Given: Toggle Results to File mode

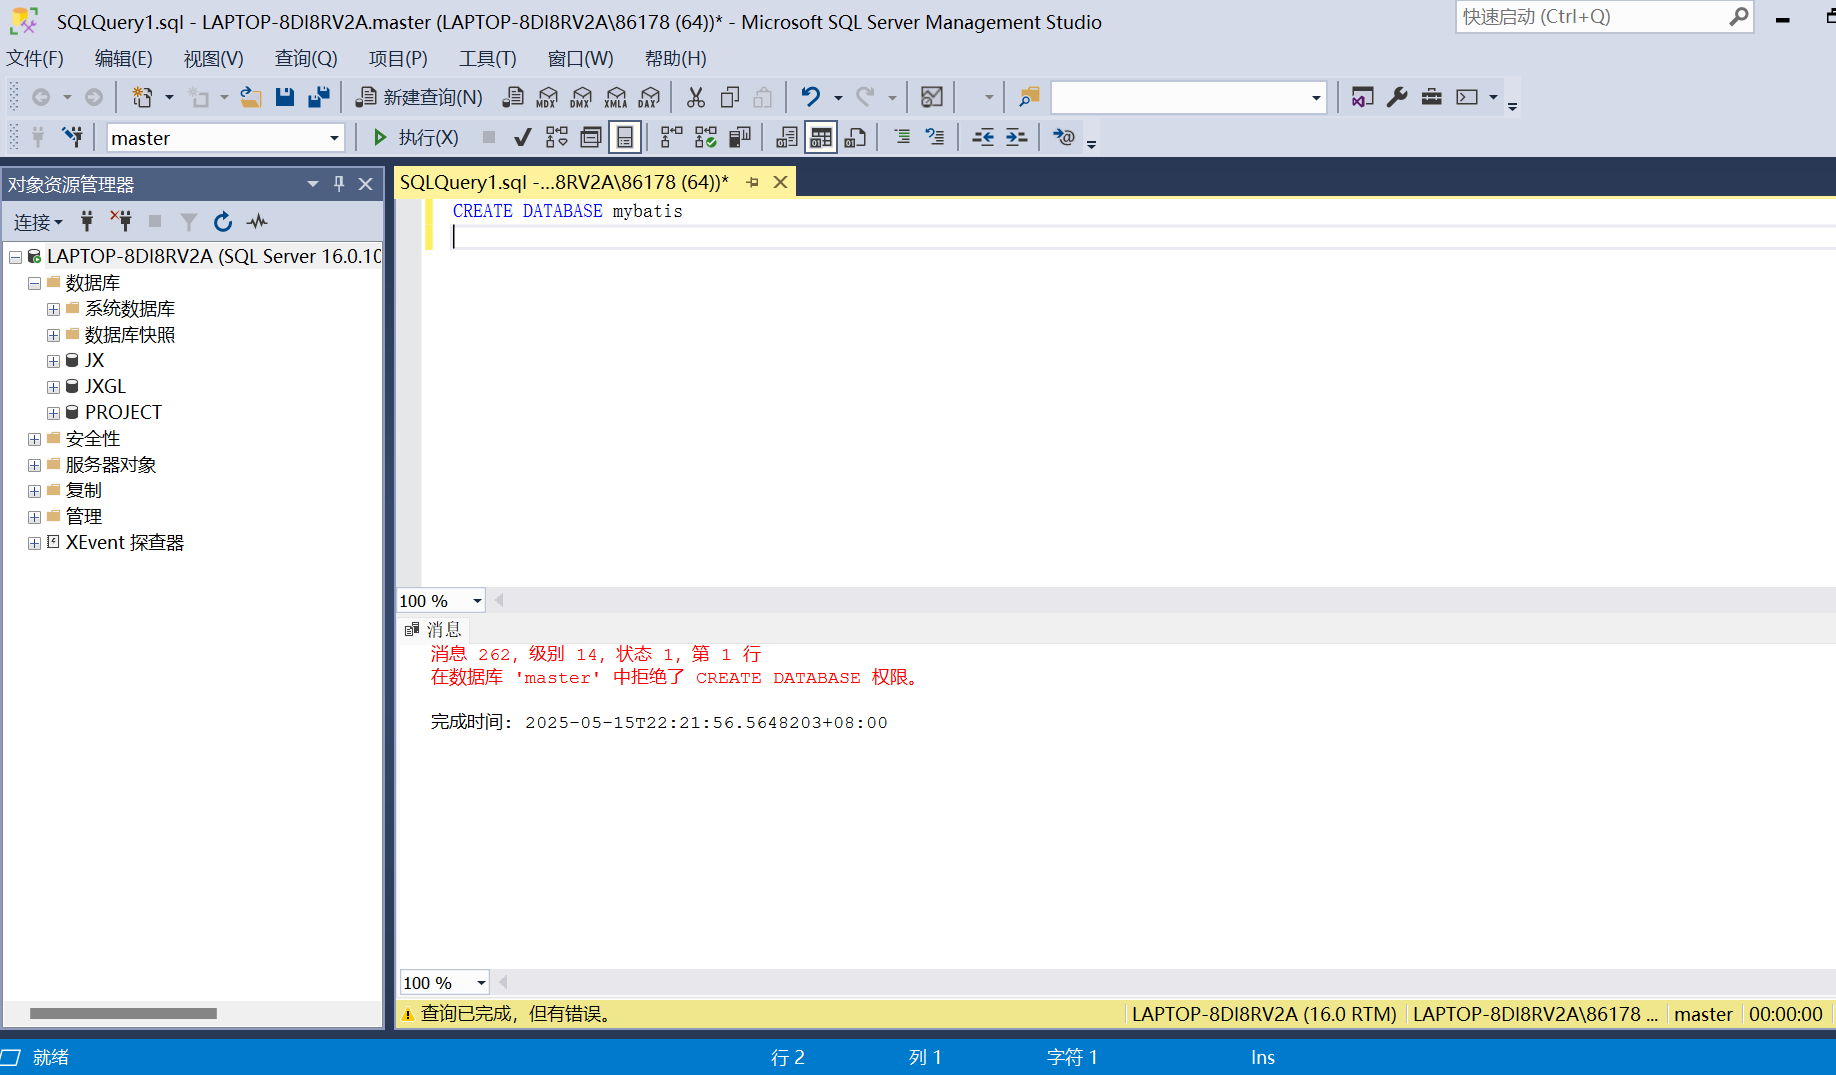Looking at the screenshot, I should tap(855, 137).
